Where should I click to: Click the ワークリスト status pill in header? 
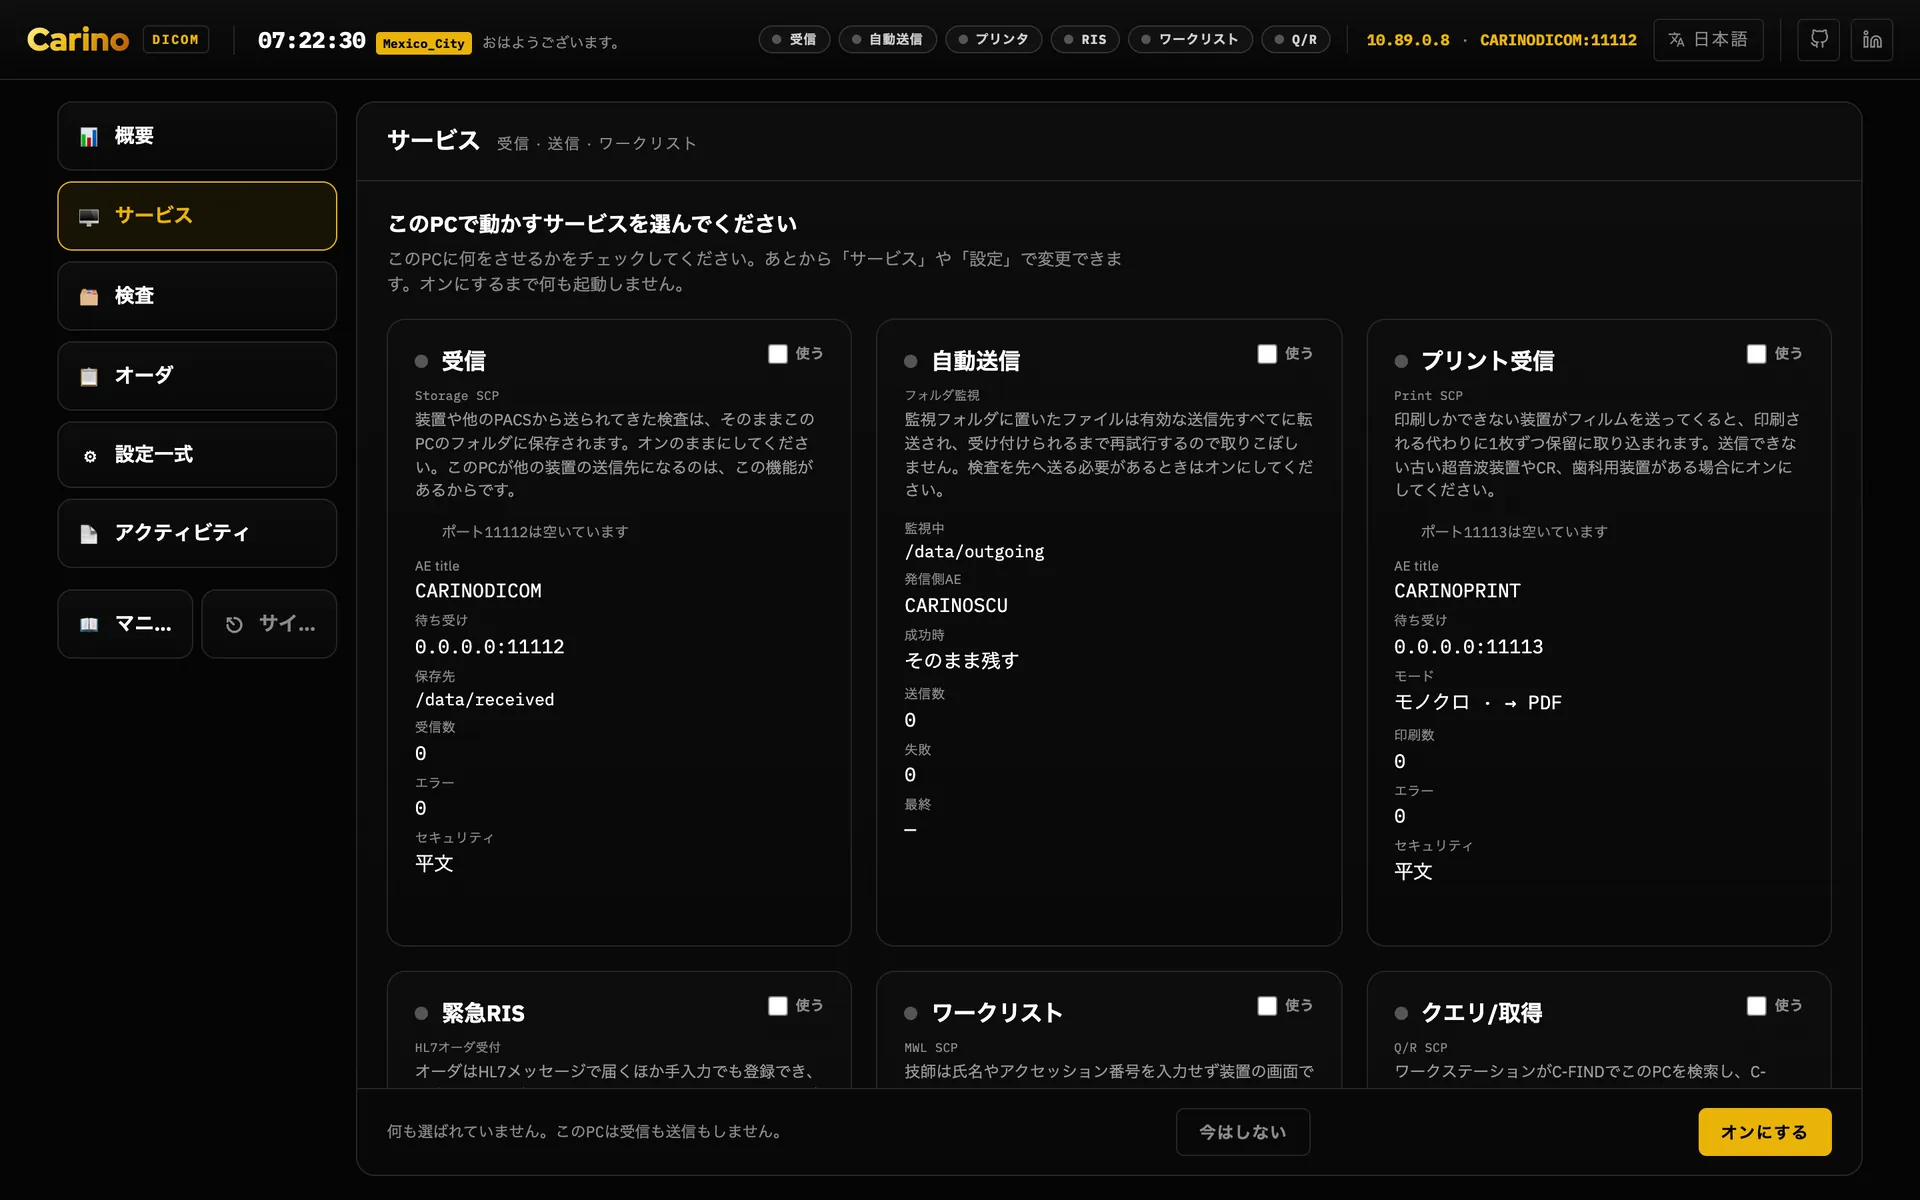point(1190,40)
